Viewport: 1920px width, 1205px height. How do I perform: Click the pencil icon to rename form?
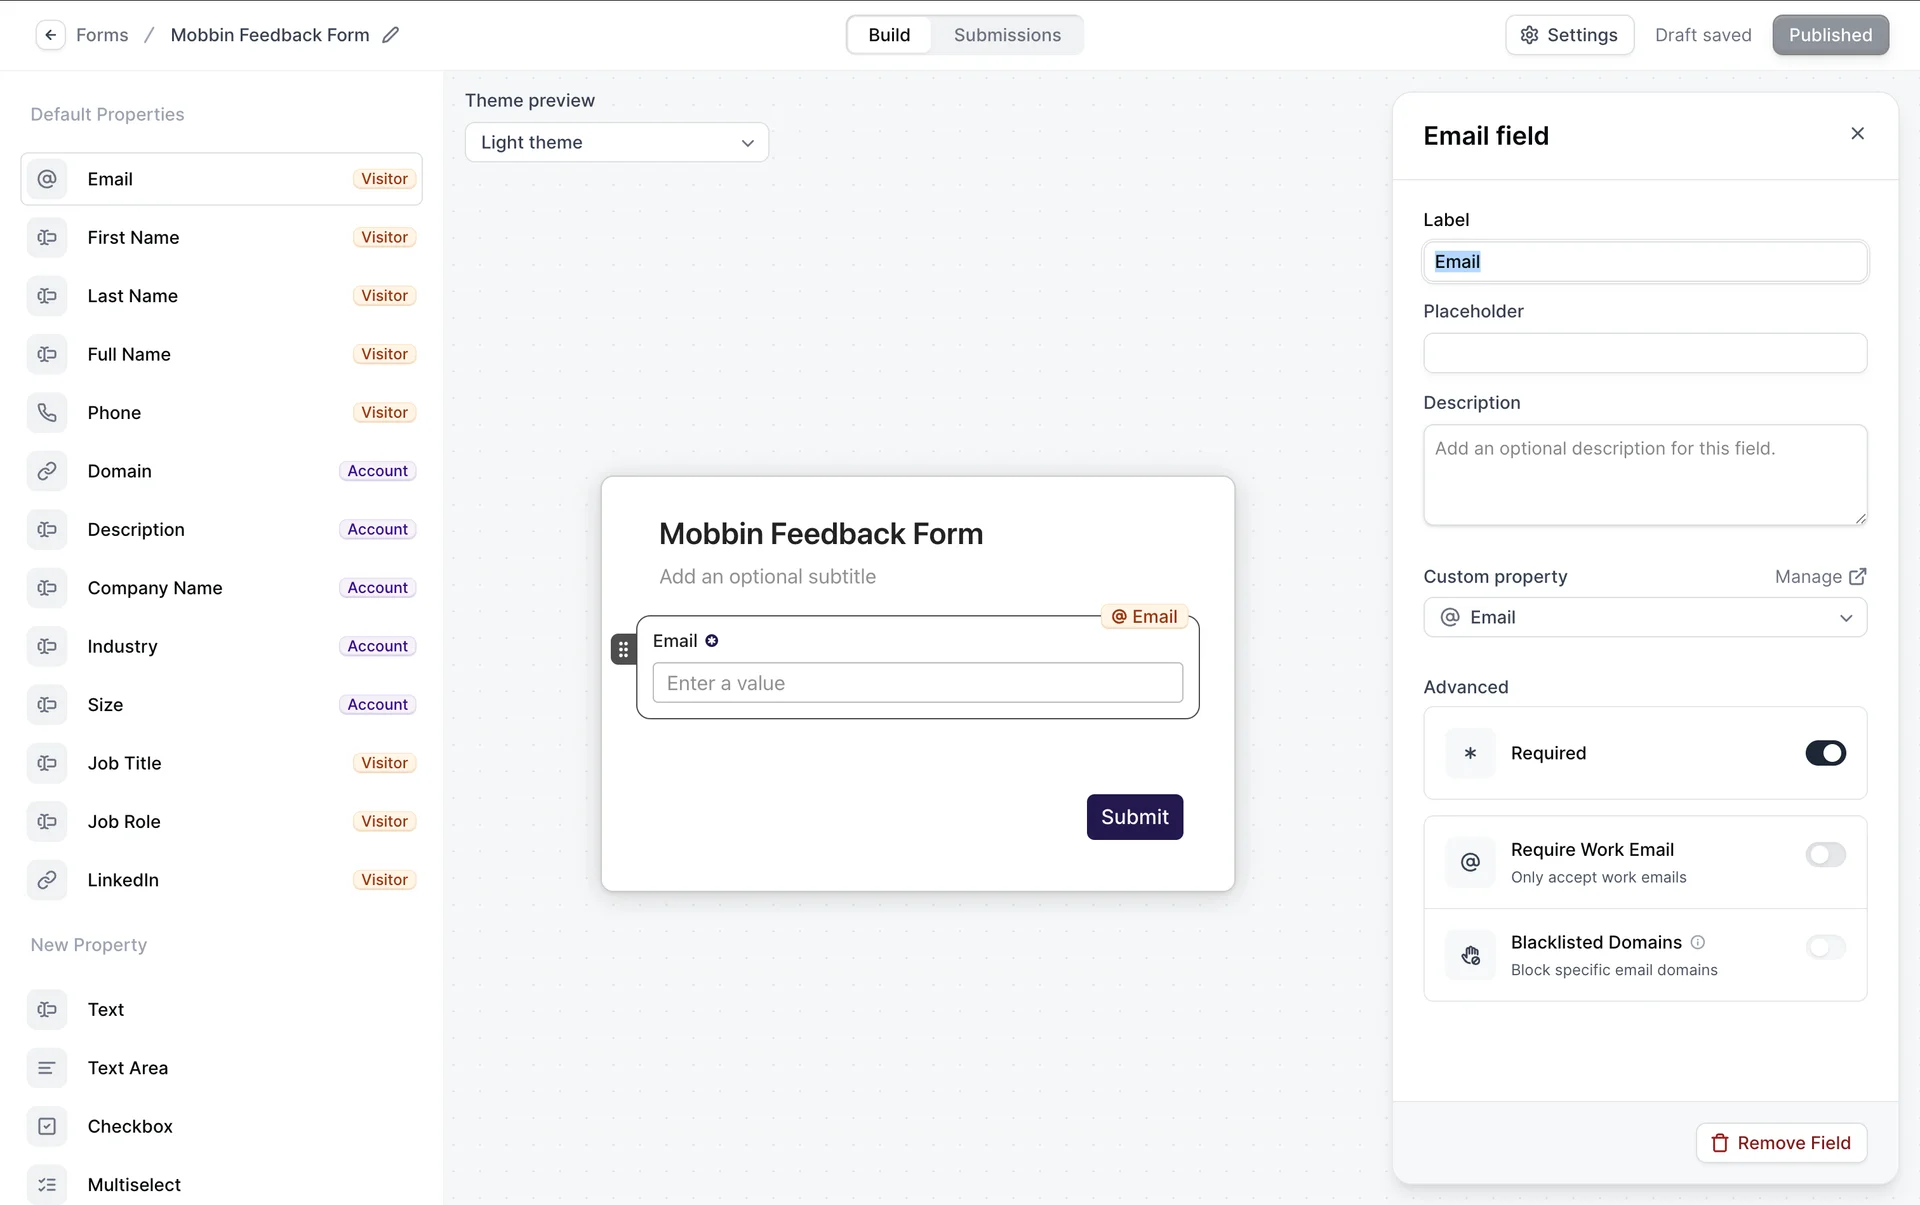coord(391,35)
